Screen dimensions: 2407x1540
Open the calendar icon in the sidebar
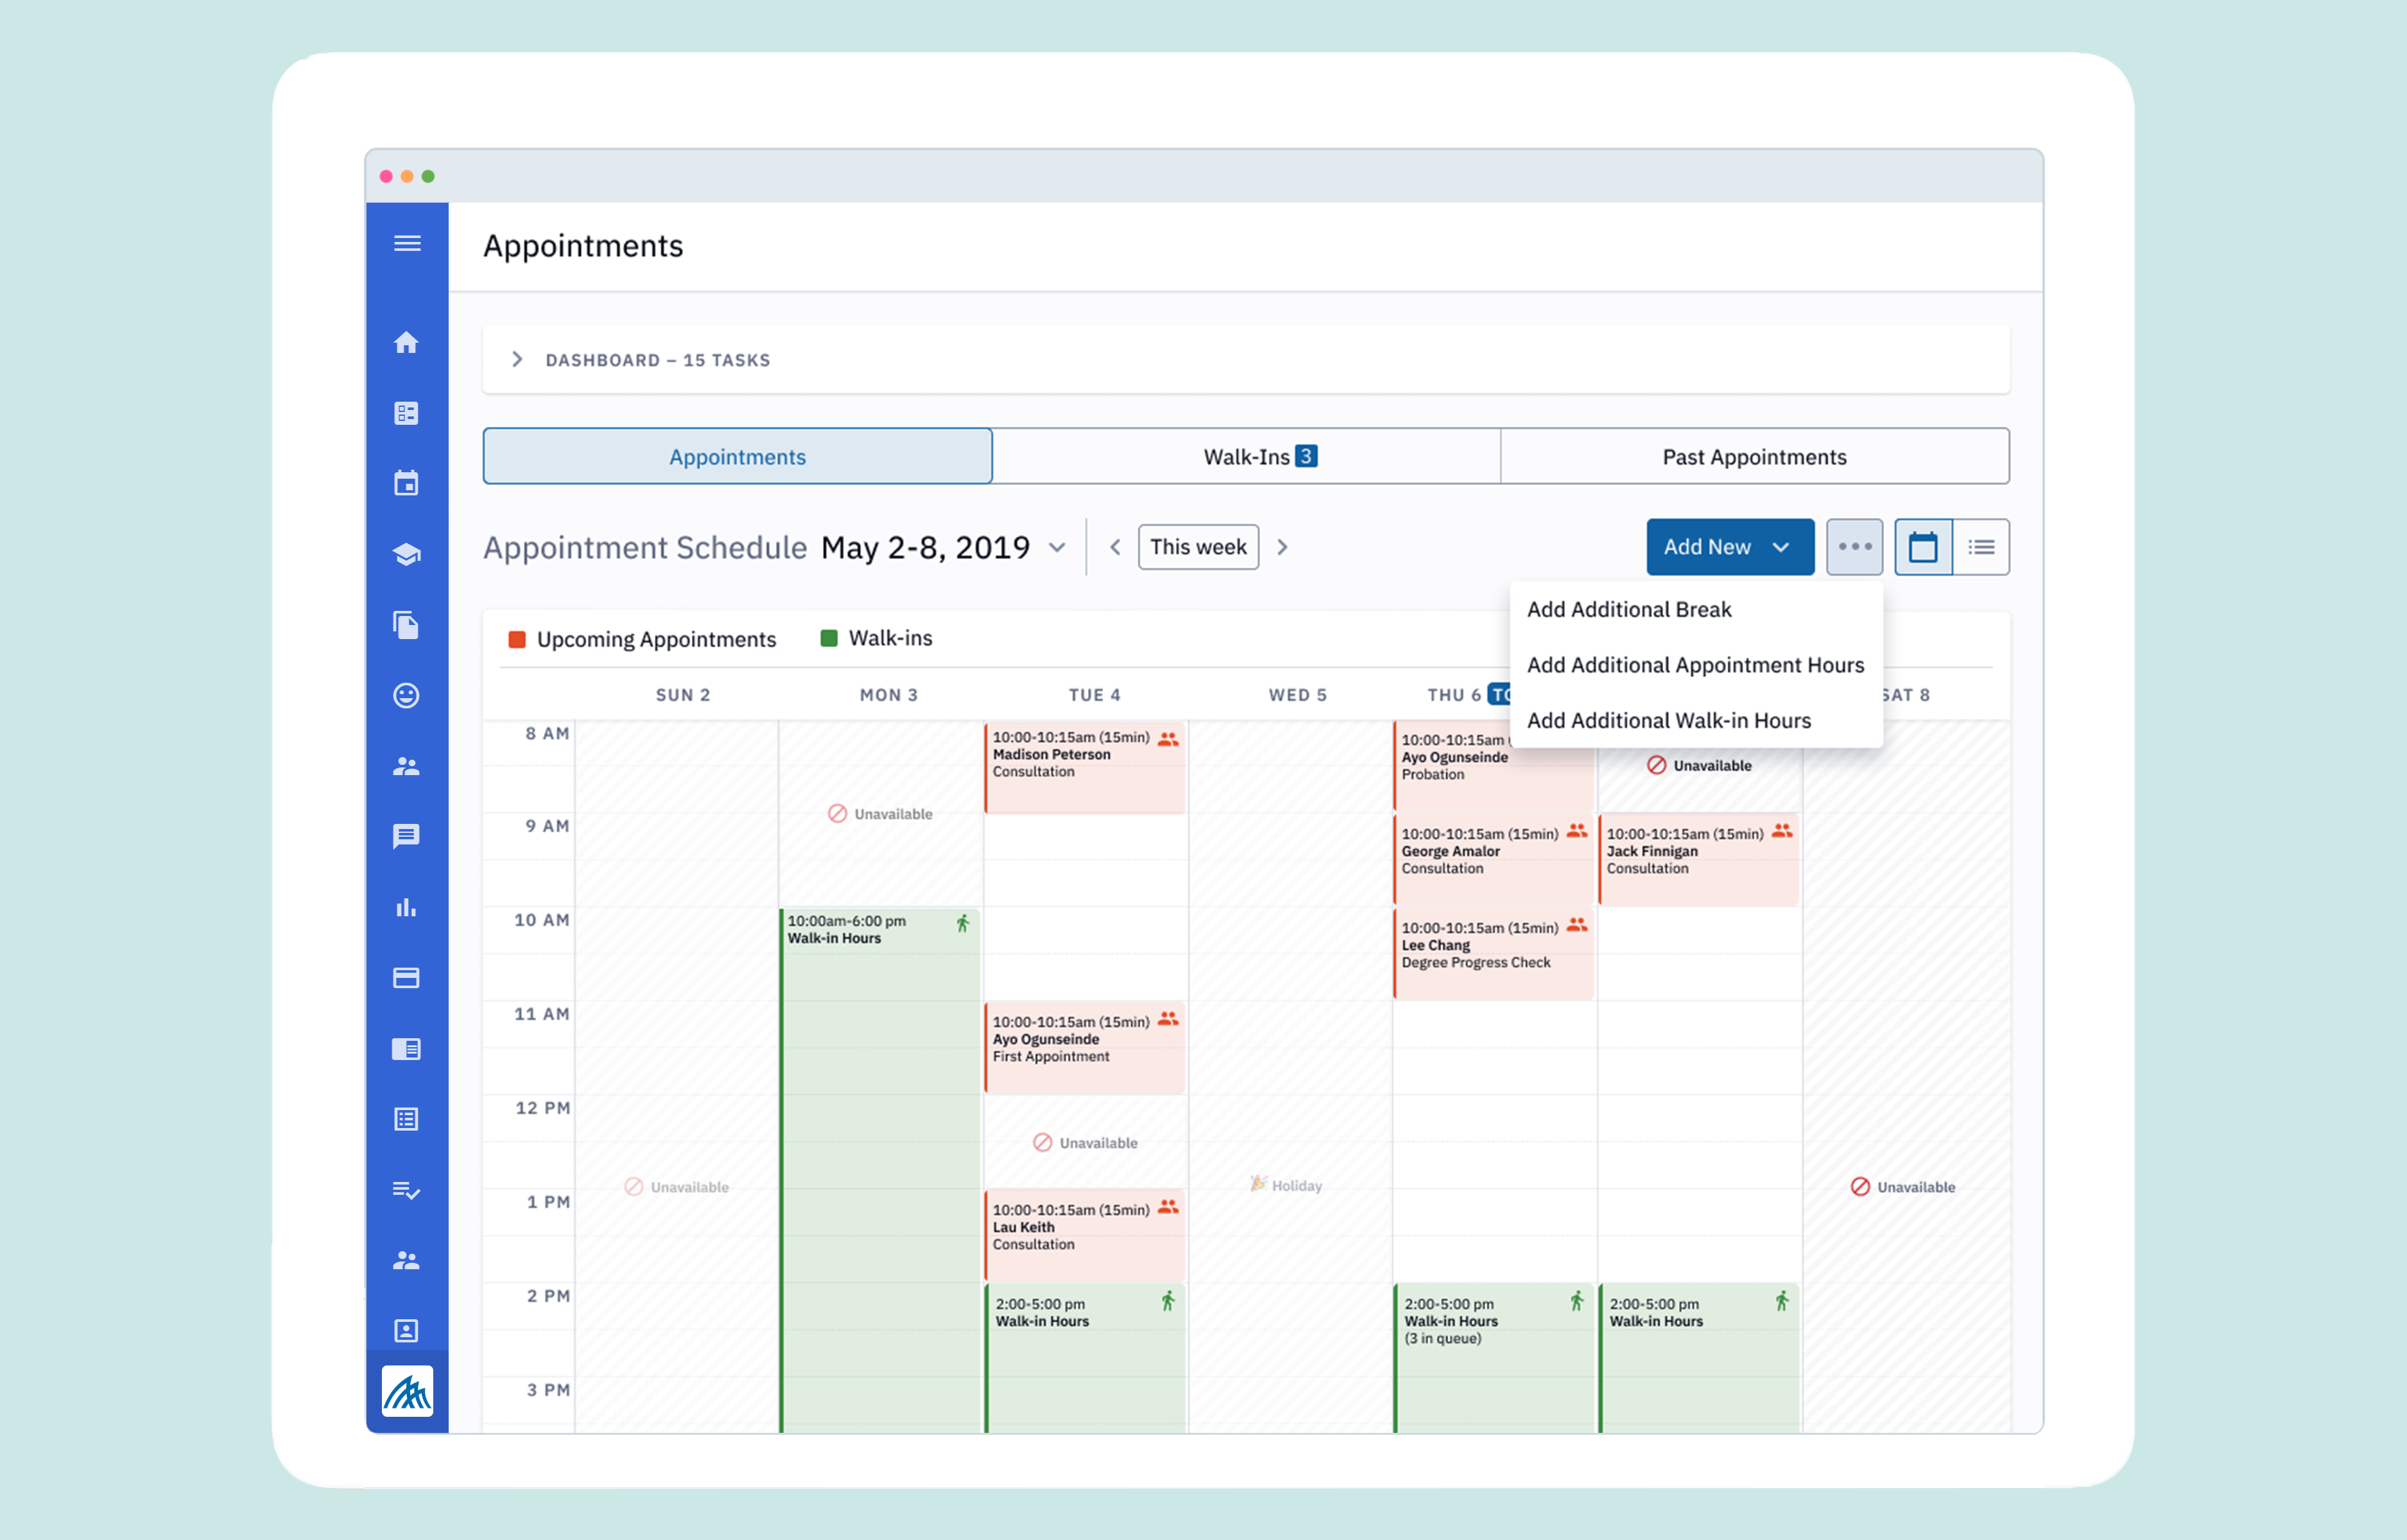pyautogui.click(x=406, y=484)
